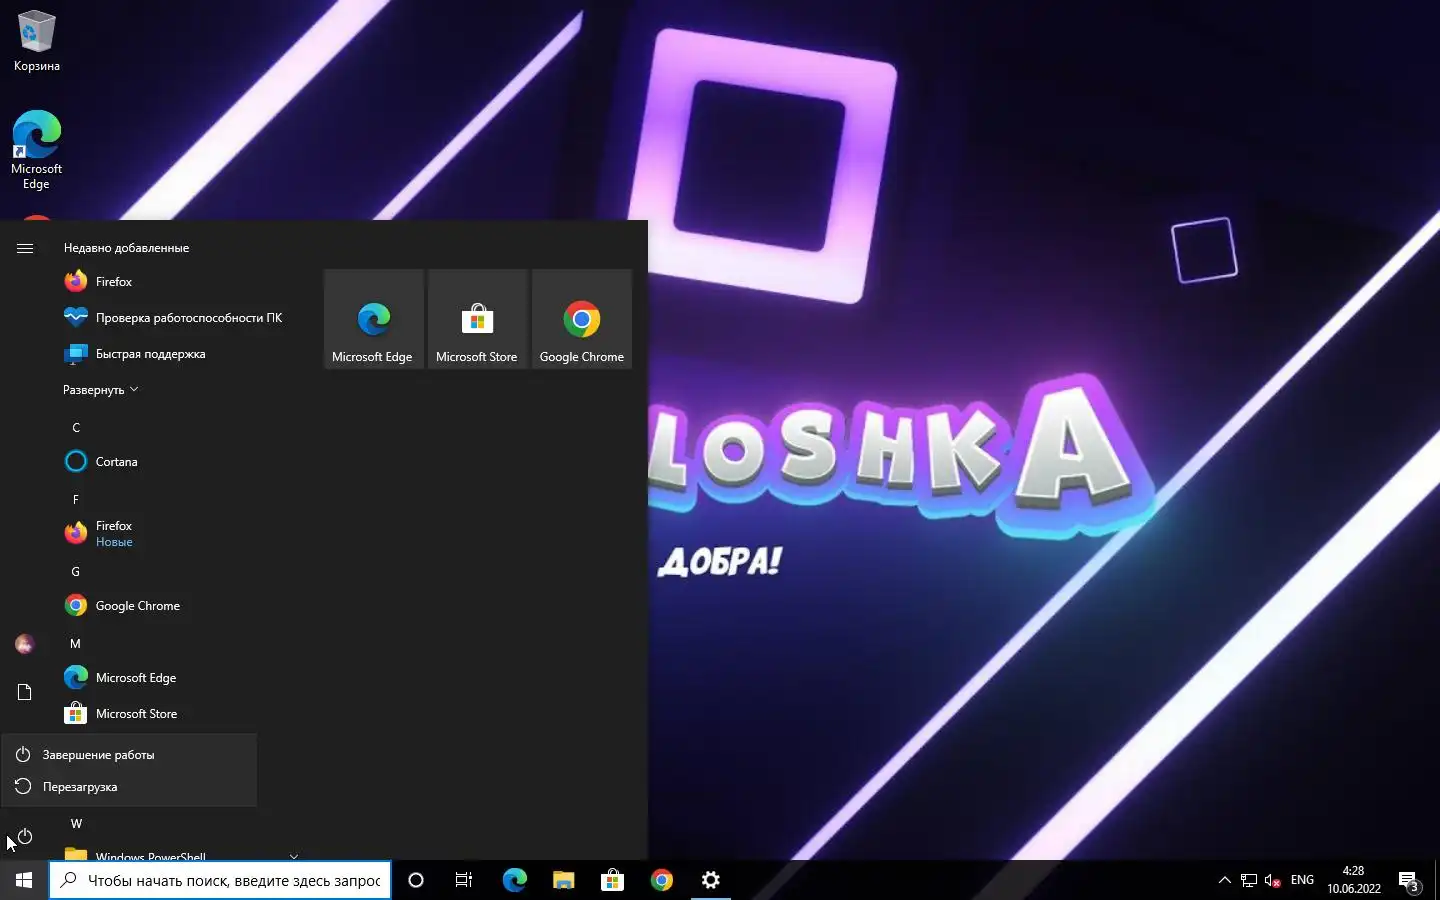The image size is (1440, 900).
Task: Open File Explorer from taskbar
Action: click(563, 880)
